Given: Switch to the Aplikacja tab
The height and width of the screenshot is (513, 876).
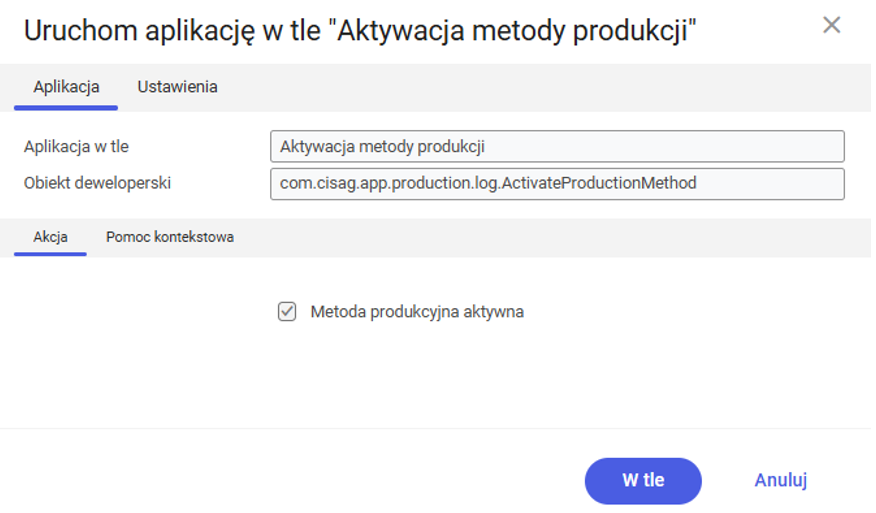Looking at the screenshot, I should pos(66,87).
